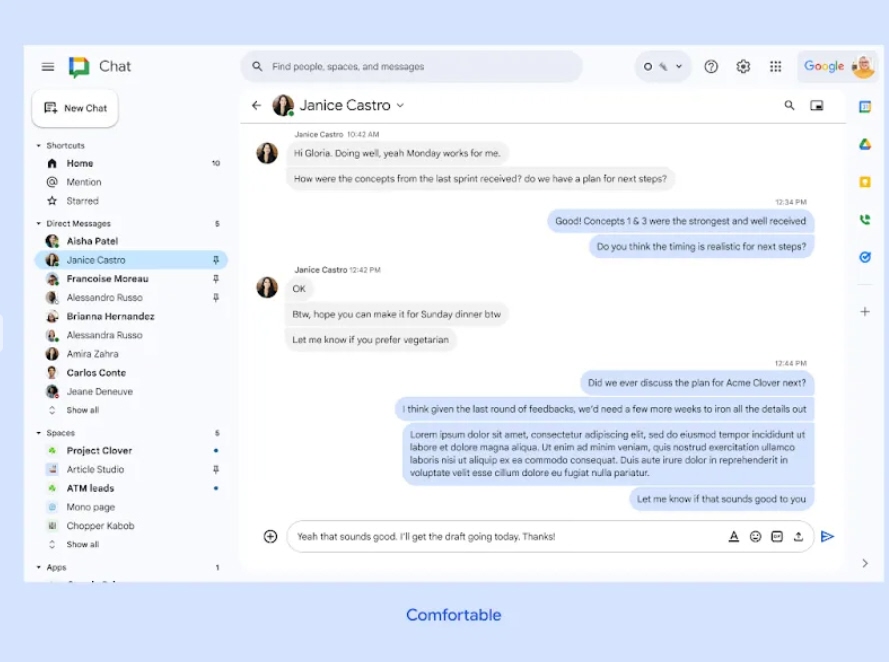Open the Home shortcut
Image resolution: width=889 pixels, height=662 pixels.
coord(79,163)
